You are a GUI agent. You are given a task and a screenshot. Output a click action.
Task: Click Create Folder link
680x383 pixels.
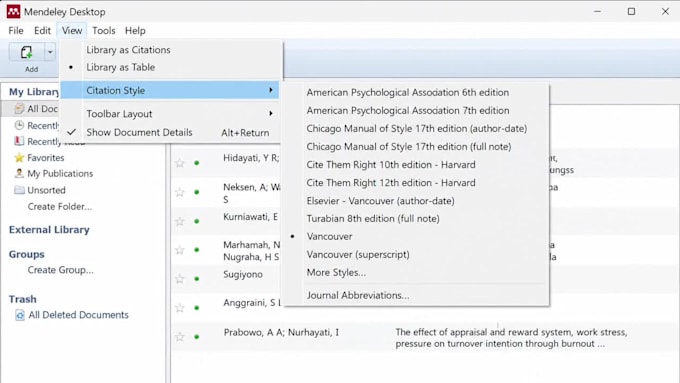click(x=60, y=206)
